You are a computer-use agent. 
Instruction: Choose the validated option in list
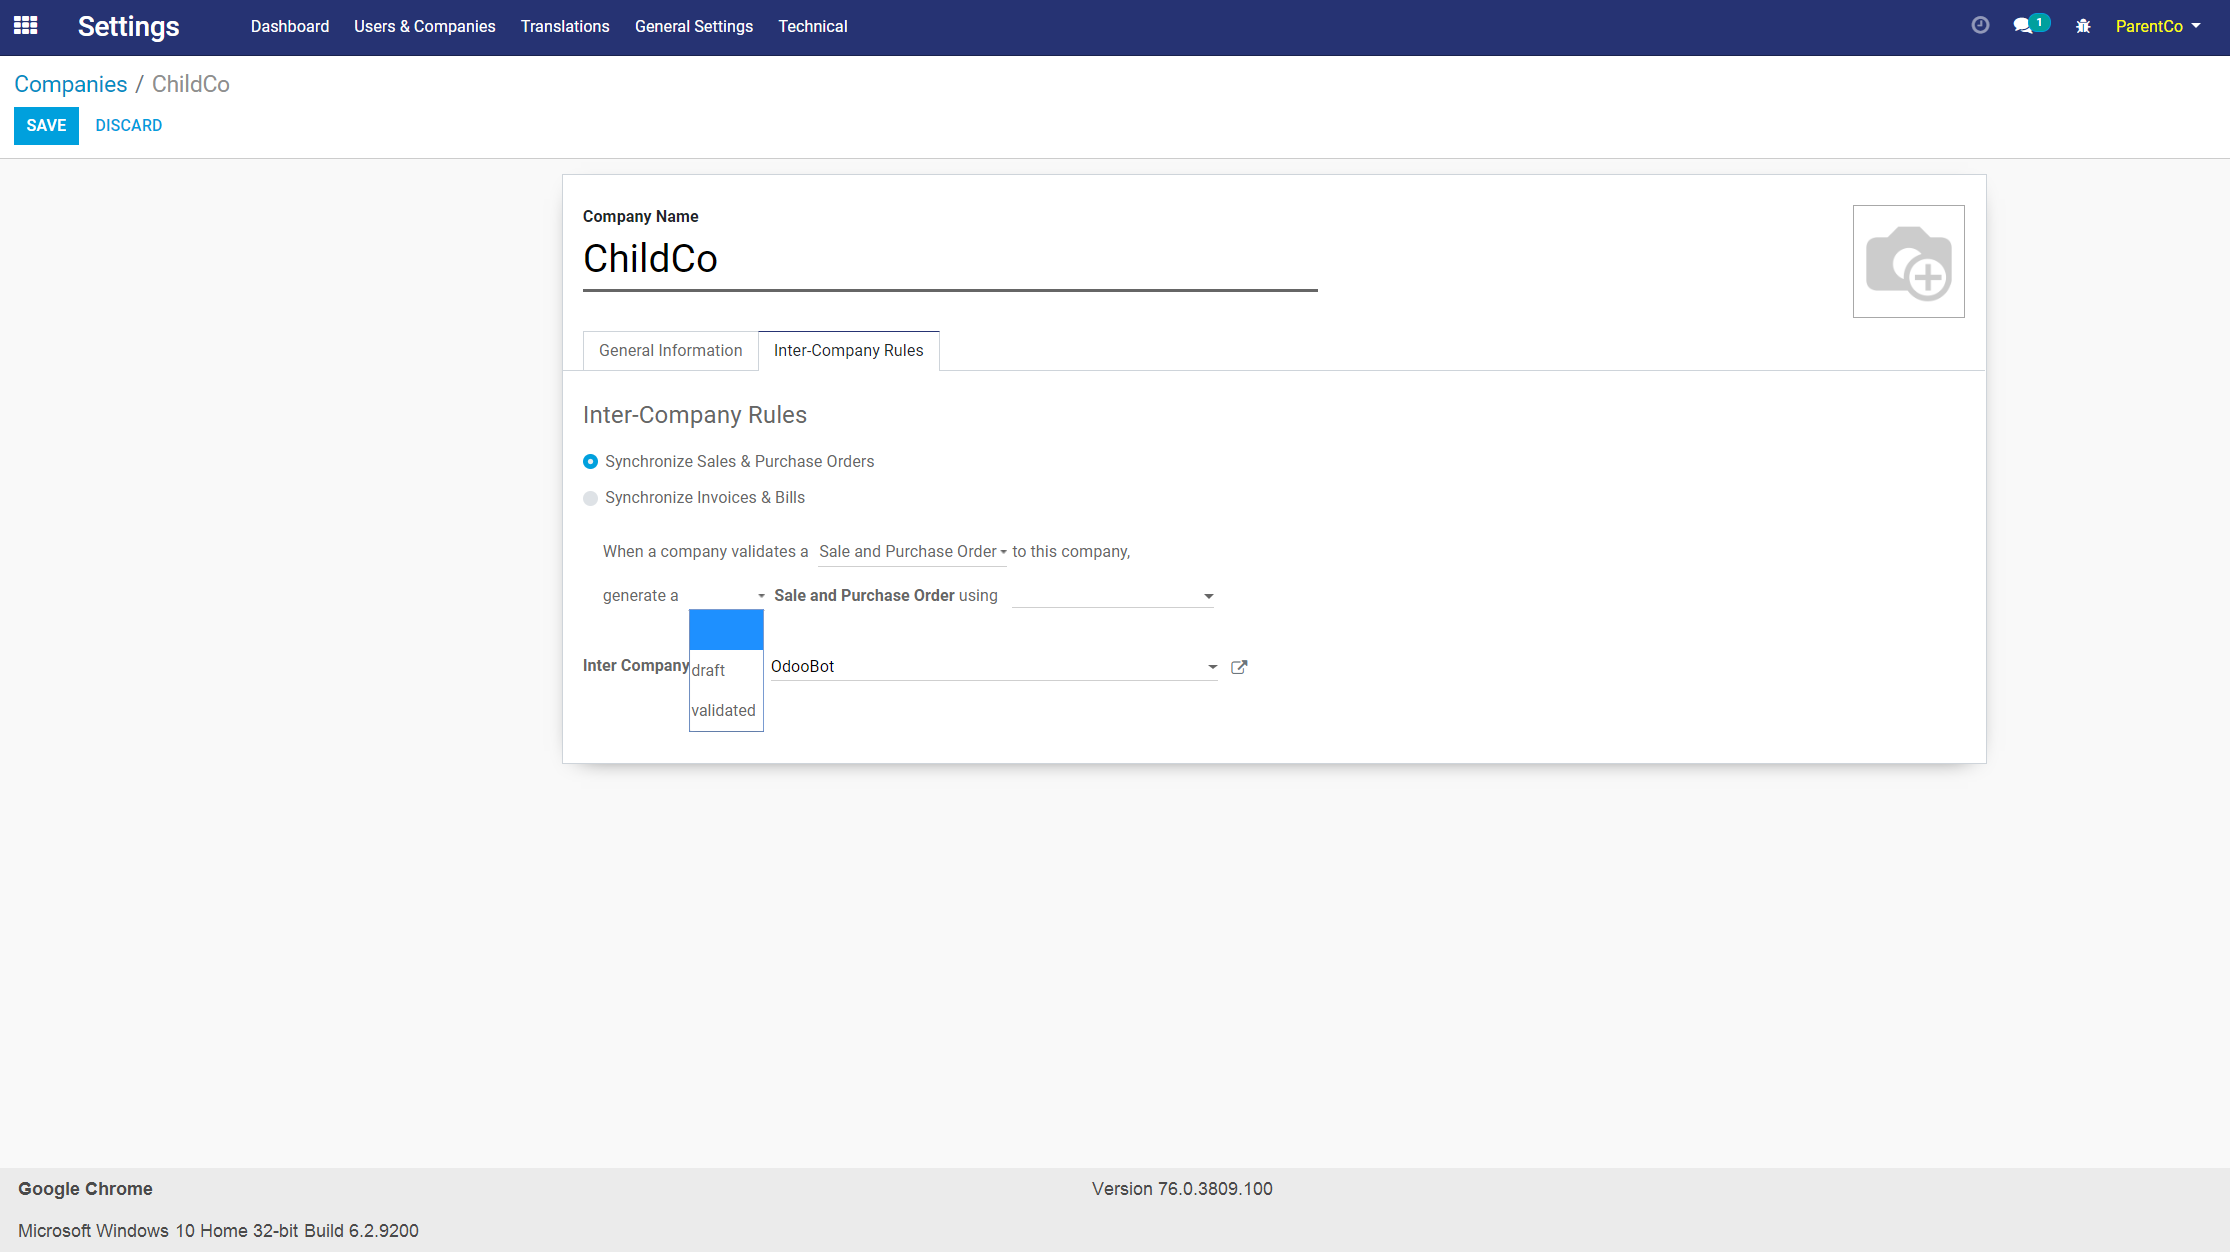pyautogui.click(x=723, y=710)
